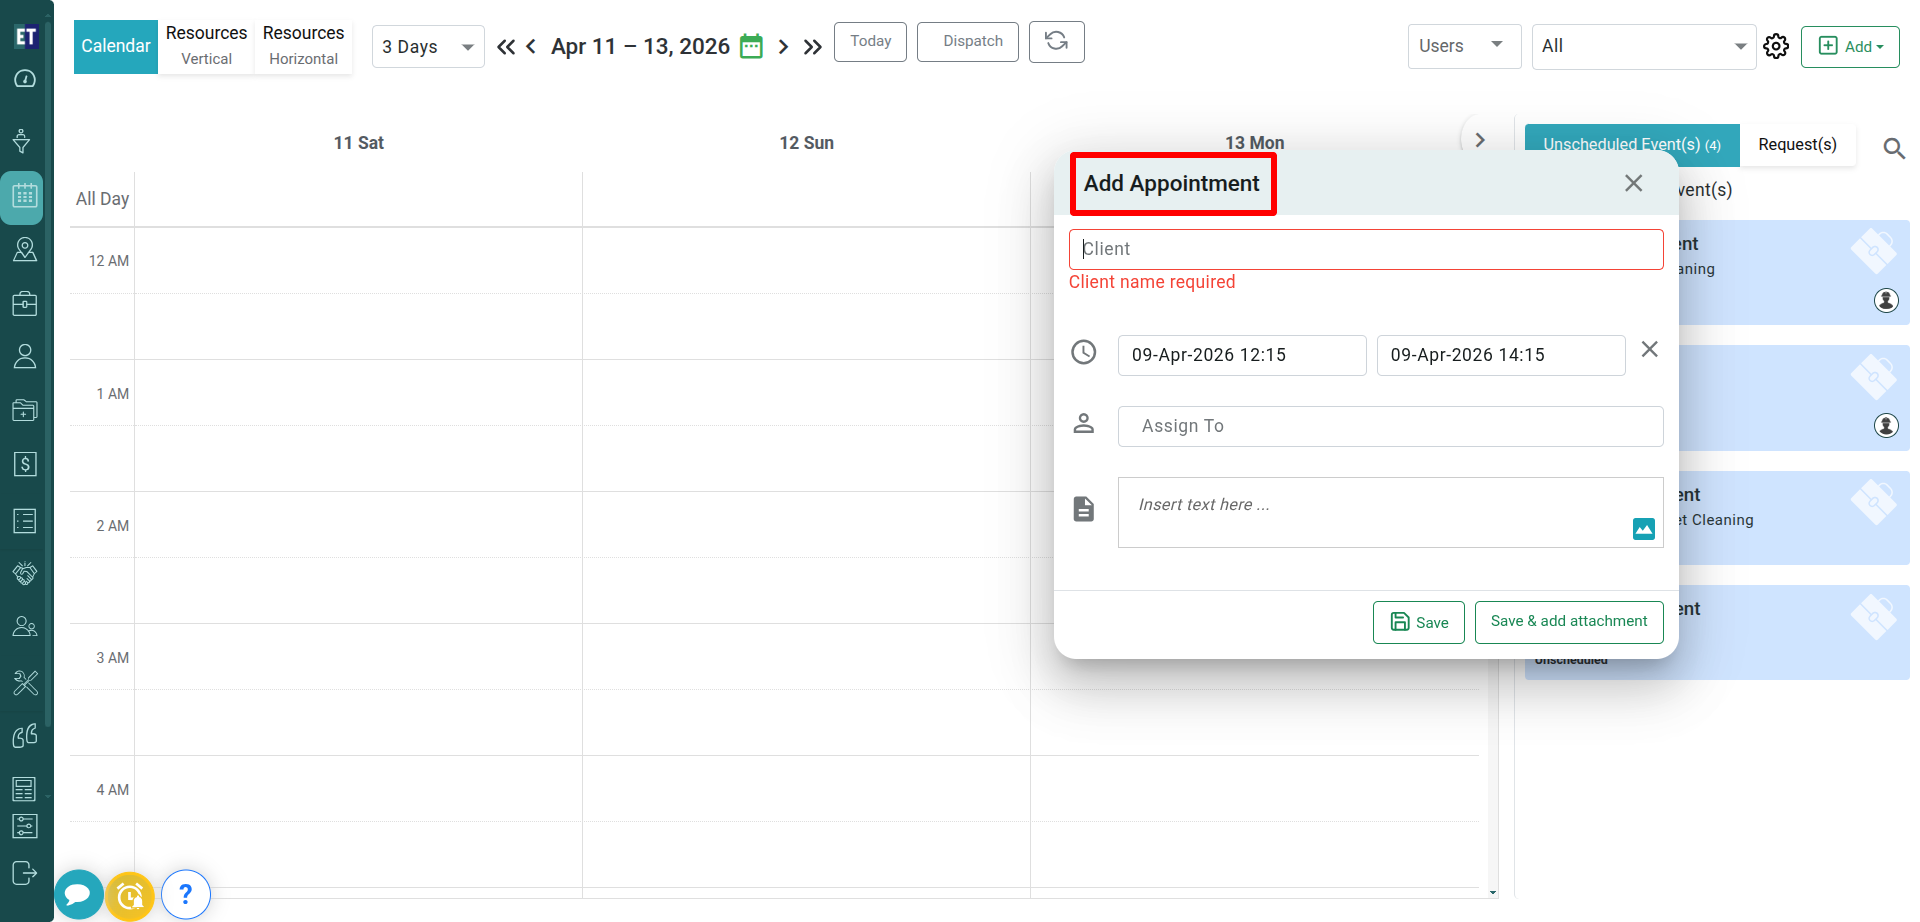This screenshot has width=1920, height=922.
Task: Click the dollar invoice icon in sidebar
Action: [25, 464]
